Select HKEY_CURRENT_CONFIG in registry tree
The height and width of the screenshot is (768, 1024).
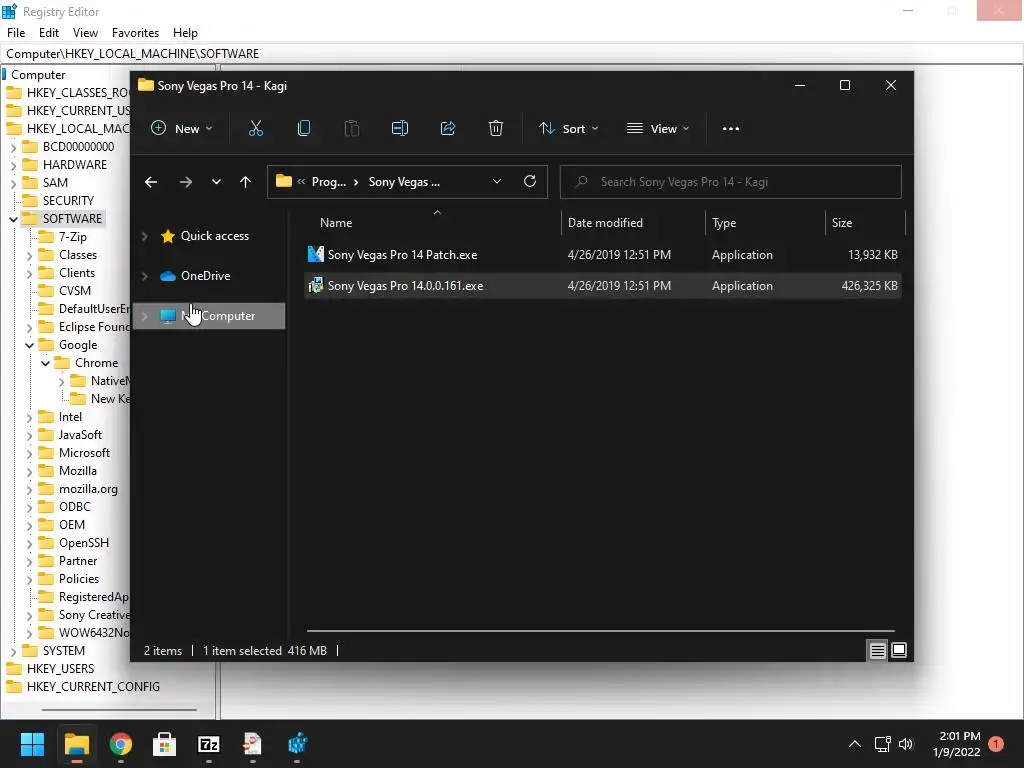93,687
